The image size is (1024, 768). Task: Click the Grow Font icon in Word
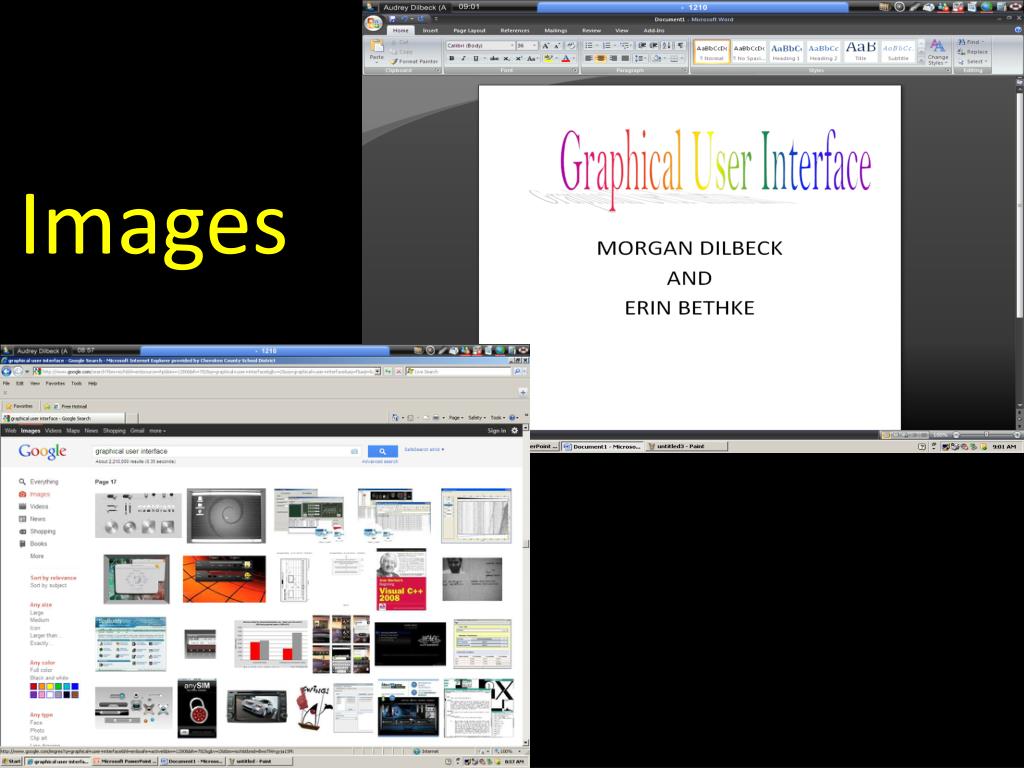click(x=545, y=46)
